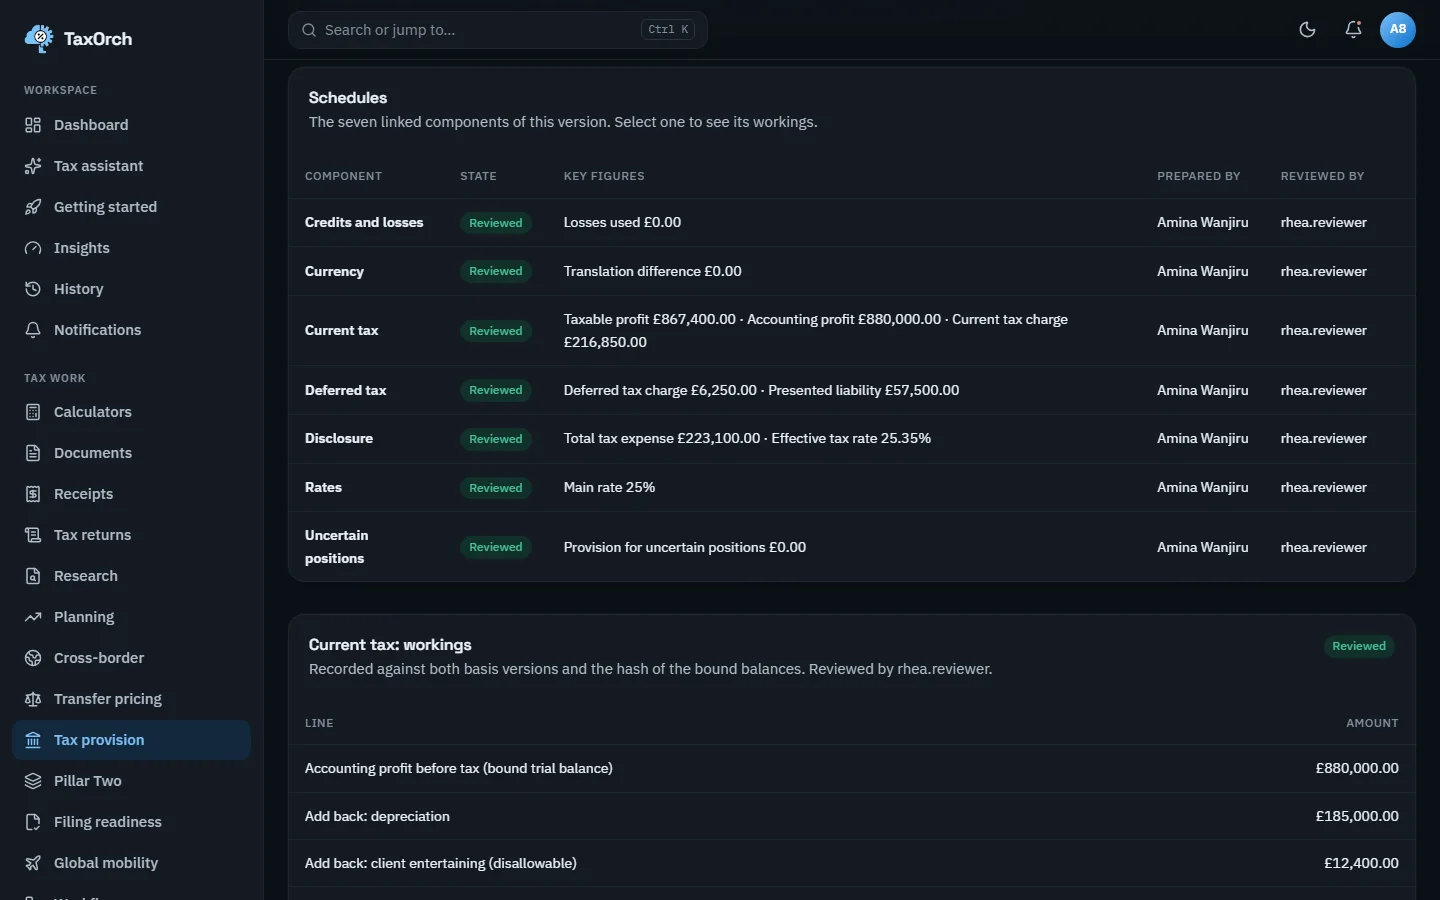This screenshot has height=900, width=1440.
Task: Click the Tax returns sidebar icon
Action: pyautogui.click(x=33, y=535)
